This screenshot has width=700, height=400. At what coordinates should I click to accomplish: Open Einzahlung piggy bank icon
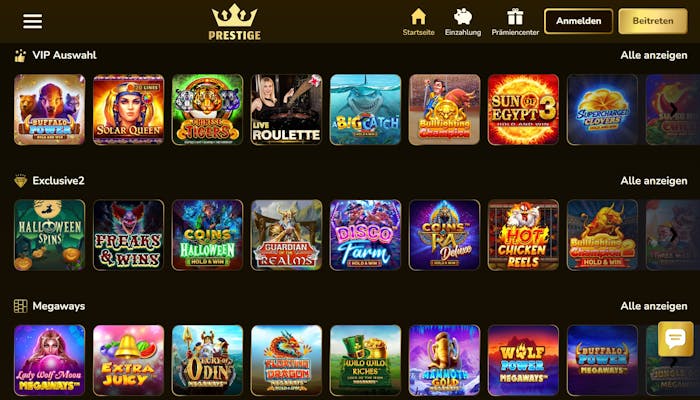[x=463, y=17]
